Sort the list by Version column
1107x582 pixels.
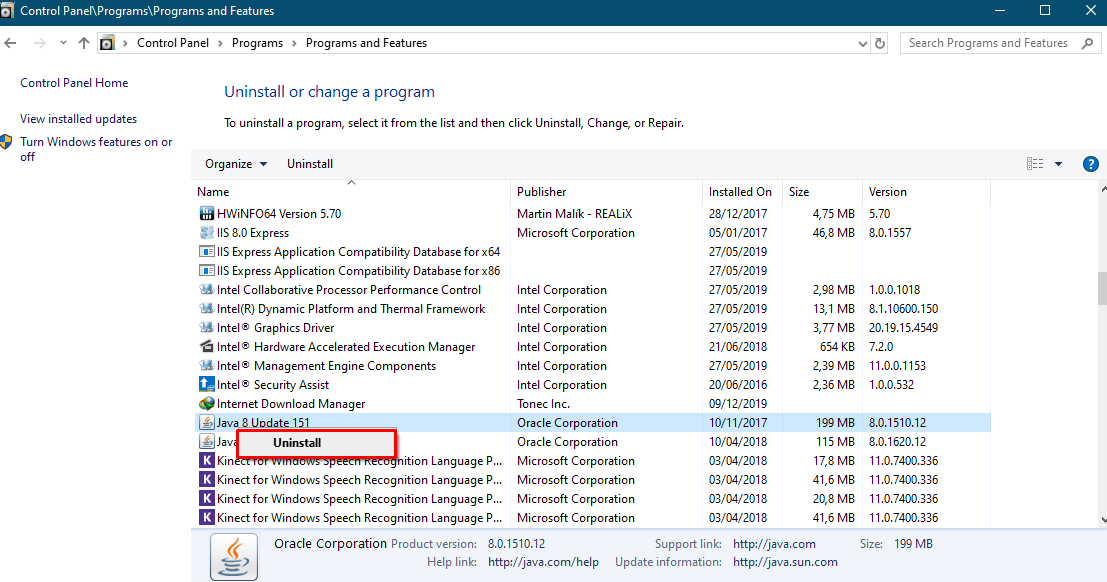tap(926, 191)
